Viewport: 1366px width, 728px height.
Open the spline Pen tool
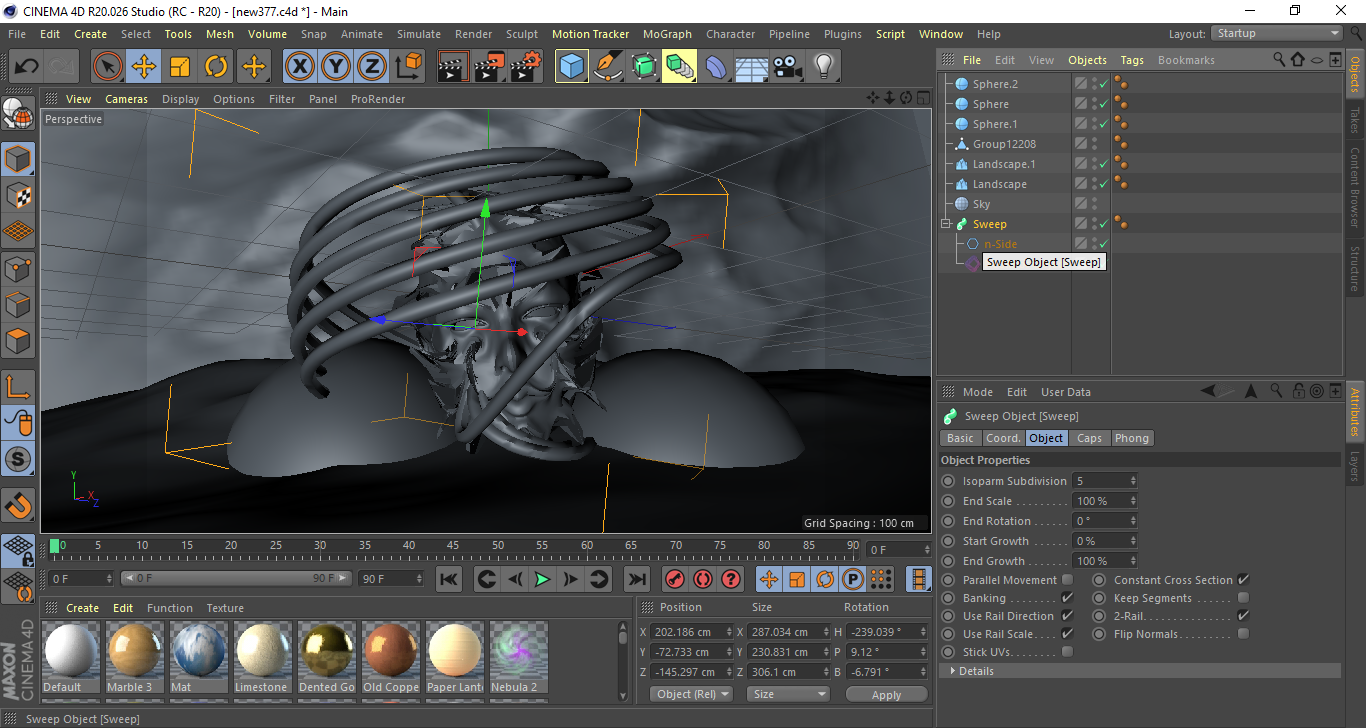[x=608, y=67]
